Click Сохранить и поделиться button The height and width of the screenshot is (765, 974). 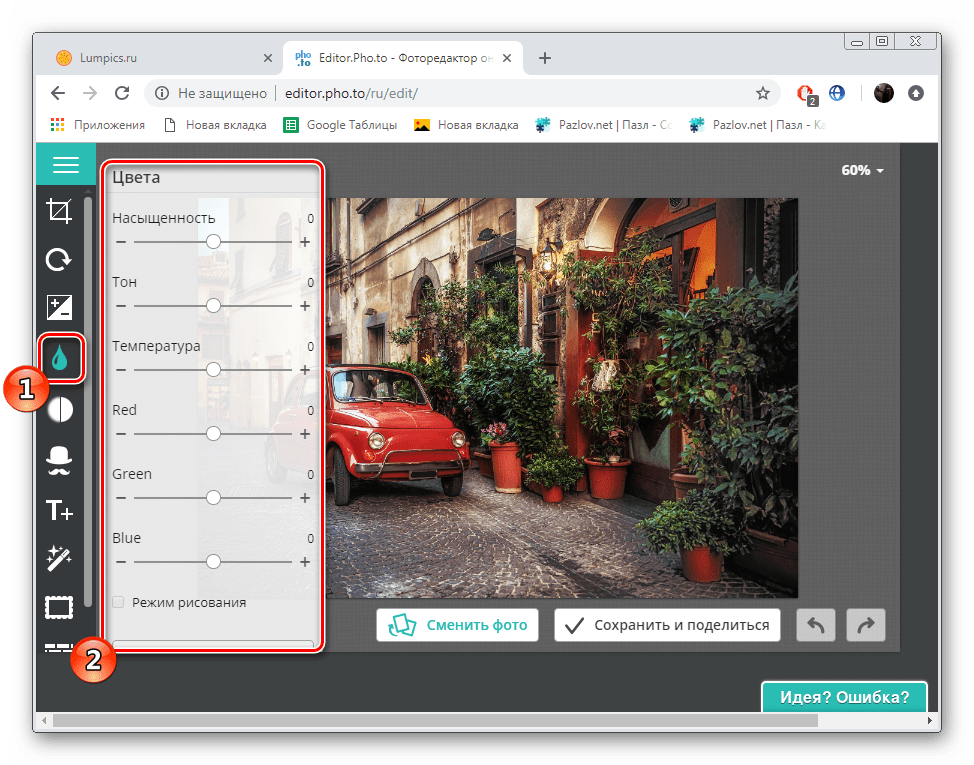(667, 625)
